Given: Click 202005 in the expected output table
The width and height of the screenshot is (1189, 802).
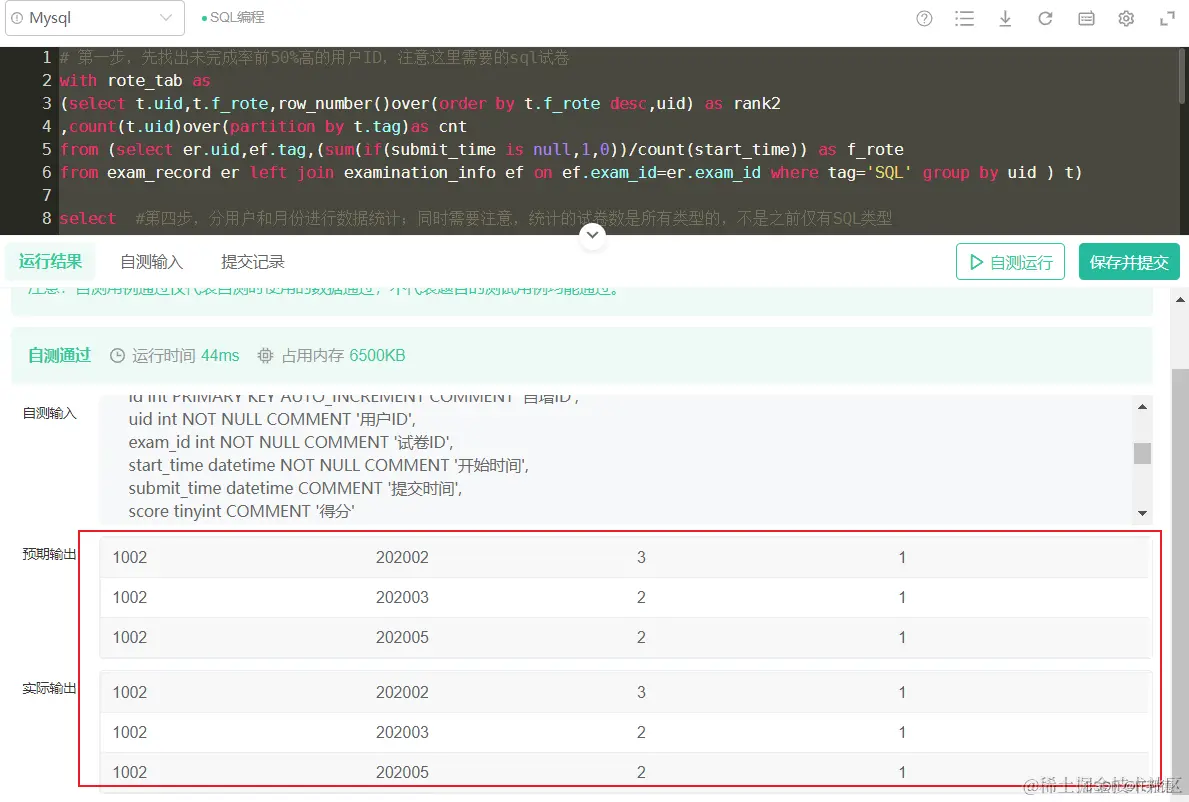Looking at the screenshot, I should click(402, 638).
